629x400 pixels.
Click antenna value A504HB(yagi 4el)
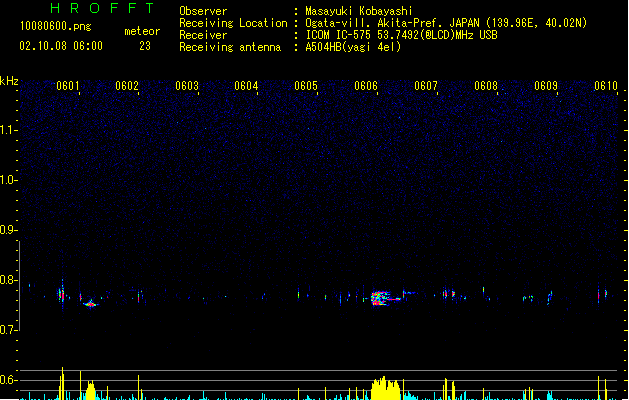point(353,47)
